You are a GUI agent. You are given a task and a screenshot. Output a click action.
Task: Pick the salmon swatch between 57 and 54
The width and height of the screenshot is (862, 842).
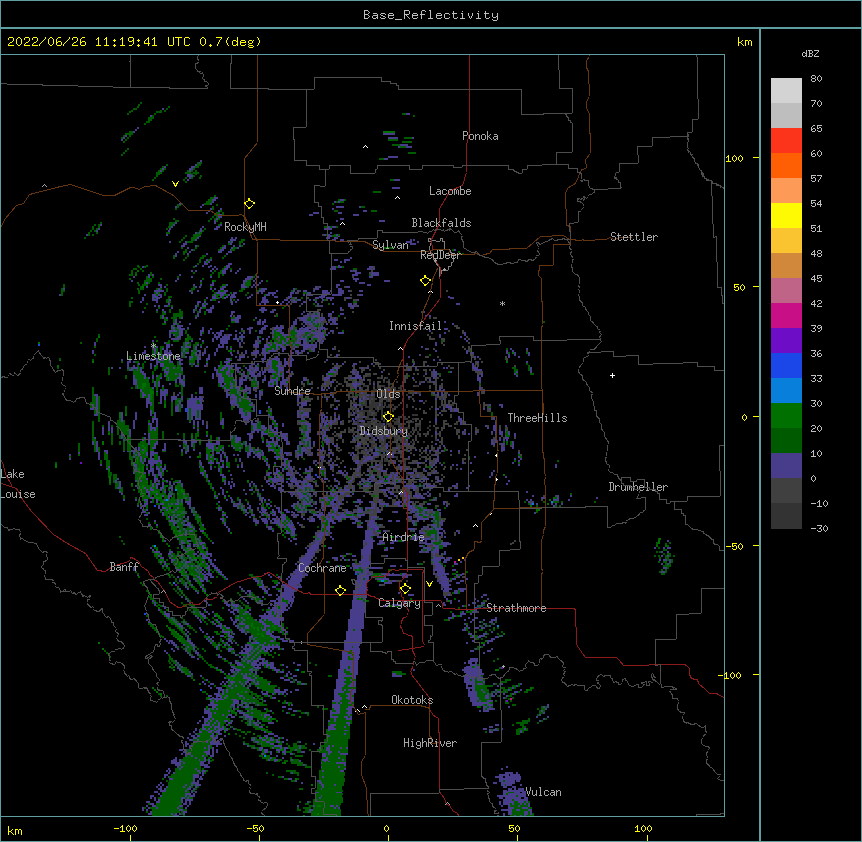pos(786,191)
